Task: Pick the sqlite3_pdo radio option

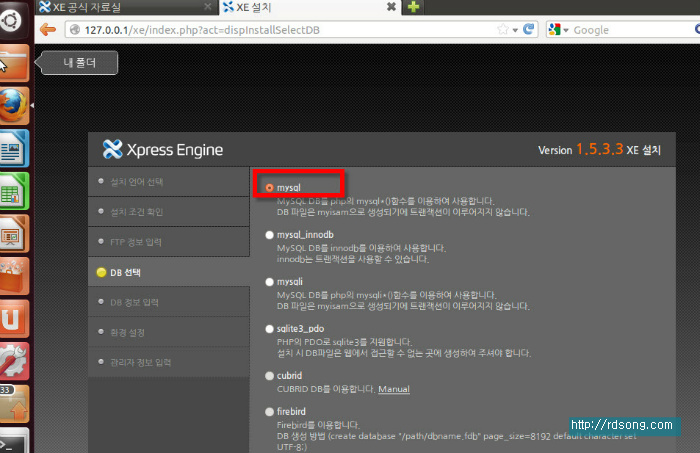Action: 269,329
